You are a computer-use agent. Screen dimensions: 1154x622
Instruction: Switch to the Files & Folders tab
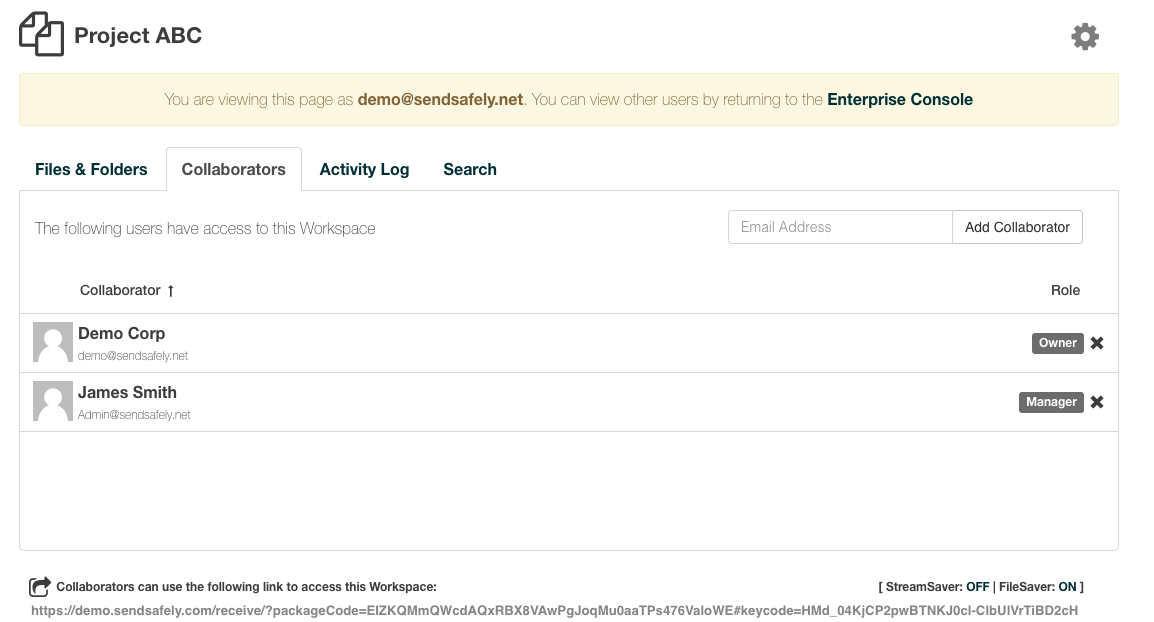(x=91, y=169)
